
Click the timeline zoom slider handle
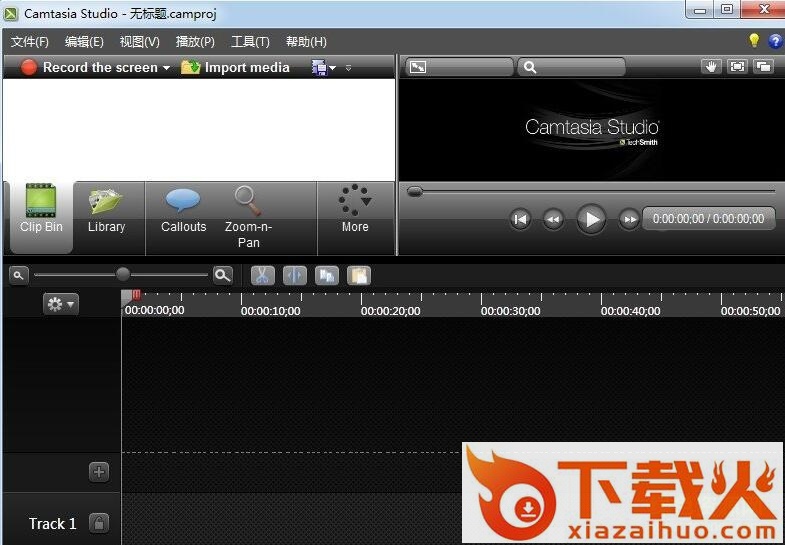pyautogui.click(x=123, y=274)
